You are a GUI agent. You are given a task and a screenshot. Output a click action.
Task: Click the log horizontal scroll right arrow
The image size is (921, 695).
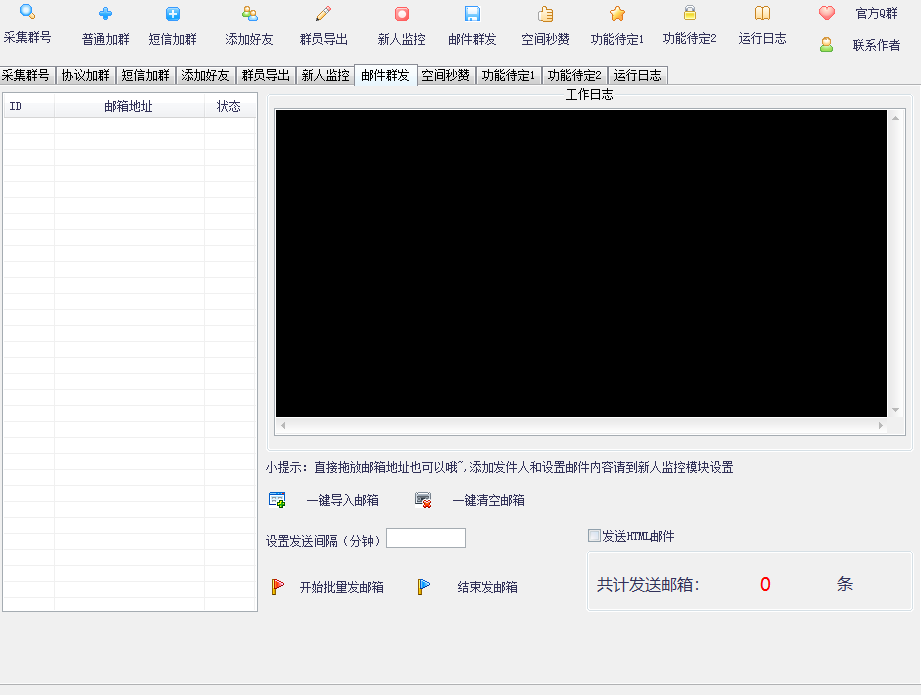click(880, 425)
